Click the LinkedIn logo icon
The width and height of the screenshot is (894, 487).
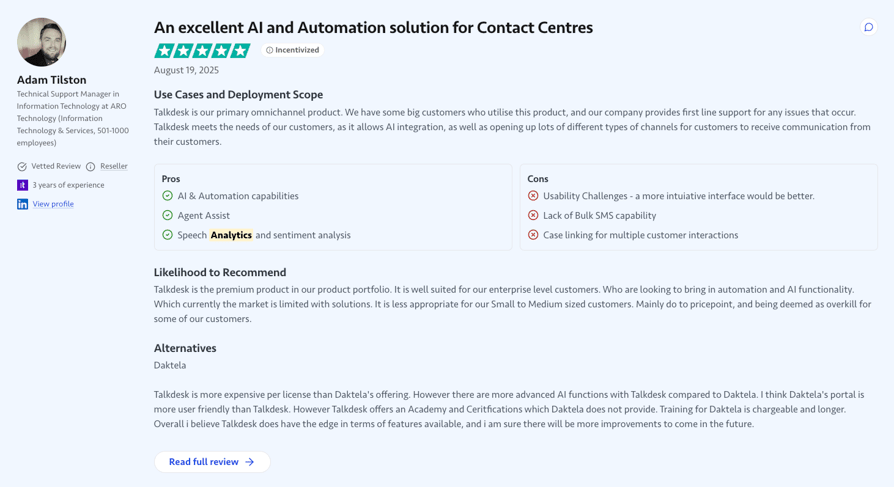(22, 204)
